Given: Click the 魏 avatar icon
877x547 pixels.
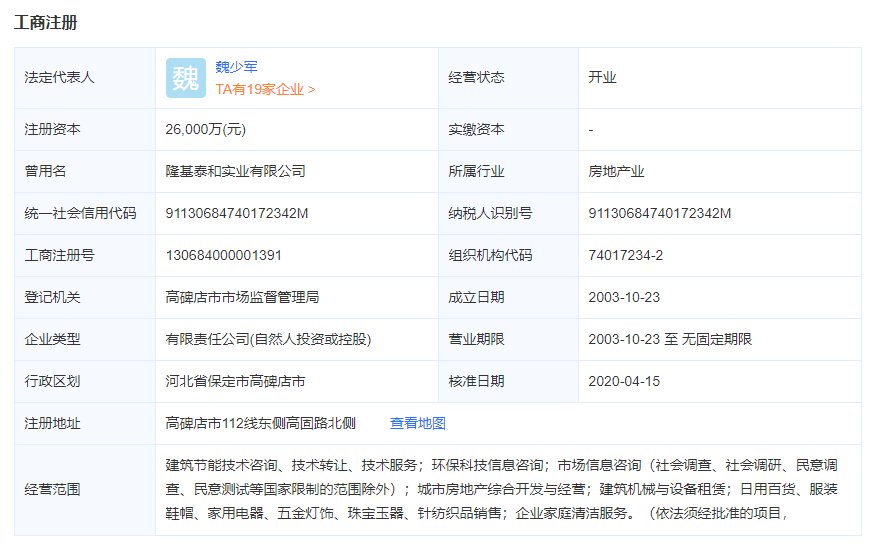Looking at the screenshot, I should tap(186, 78).
